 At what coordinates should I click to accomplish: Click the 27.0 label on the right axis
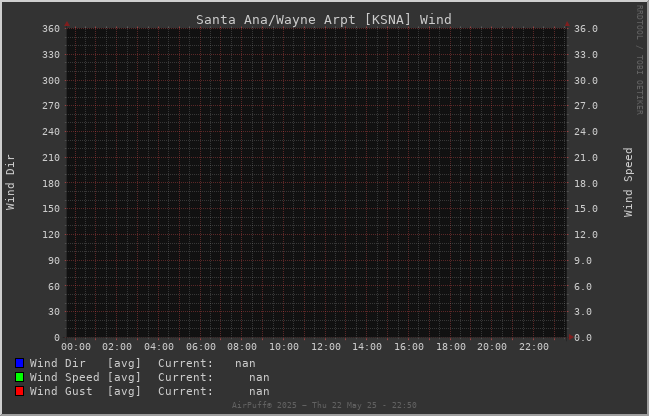click(586, 106)
